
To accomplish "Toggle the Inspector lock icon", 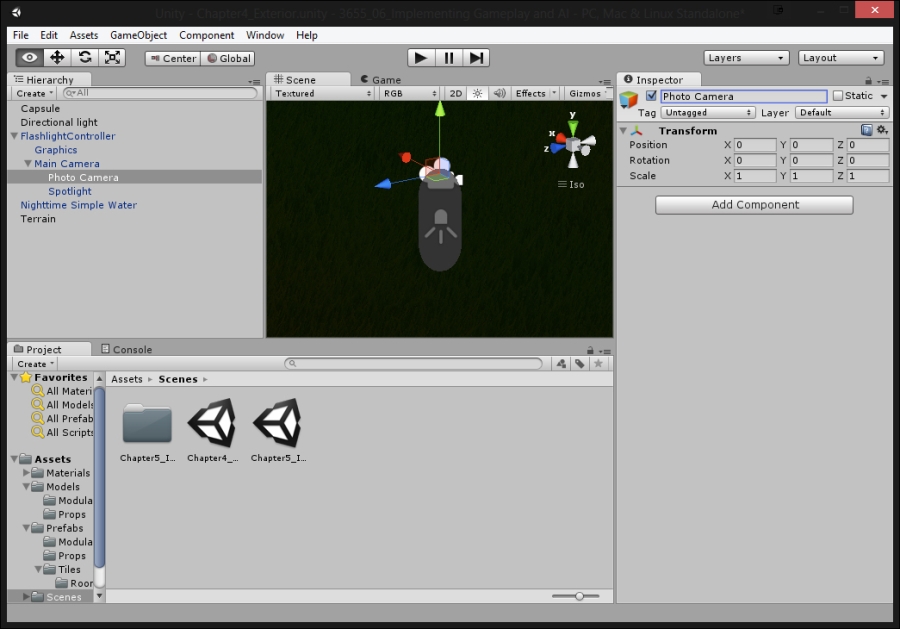I will pyautogui.click(x=868, y=81).
